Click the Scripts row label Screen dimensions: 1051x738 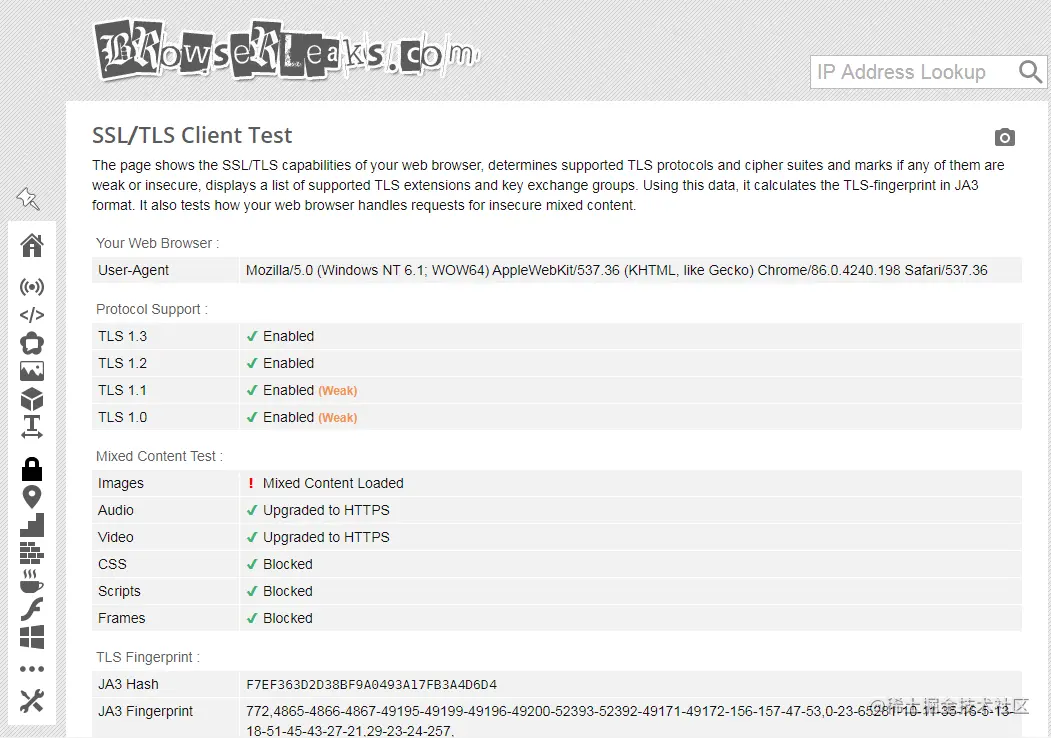tap(119, 591)
